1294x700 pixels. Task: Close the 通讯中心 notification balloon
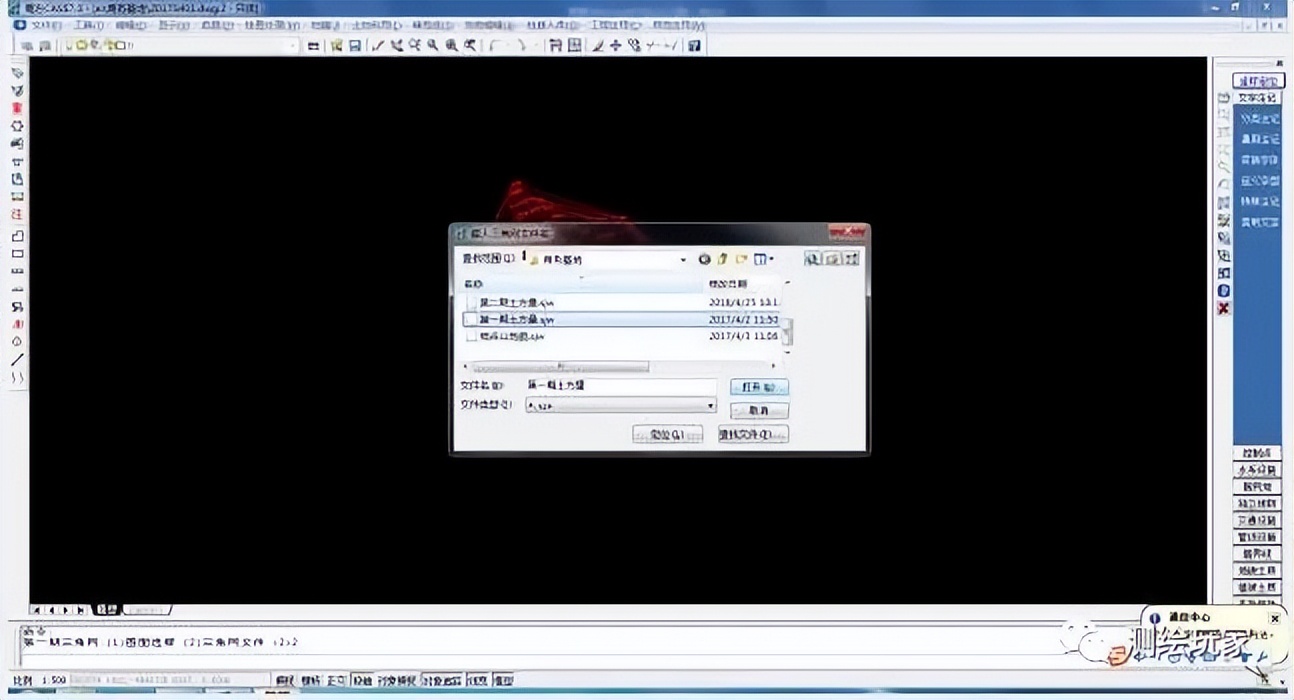tap(1274, 619)
